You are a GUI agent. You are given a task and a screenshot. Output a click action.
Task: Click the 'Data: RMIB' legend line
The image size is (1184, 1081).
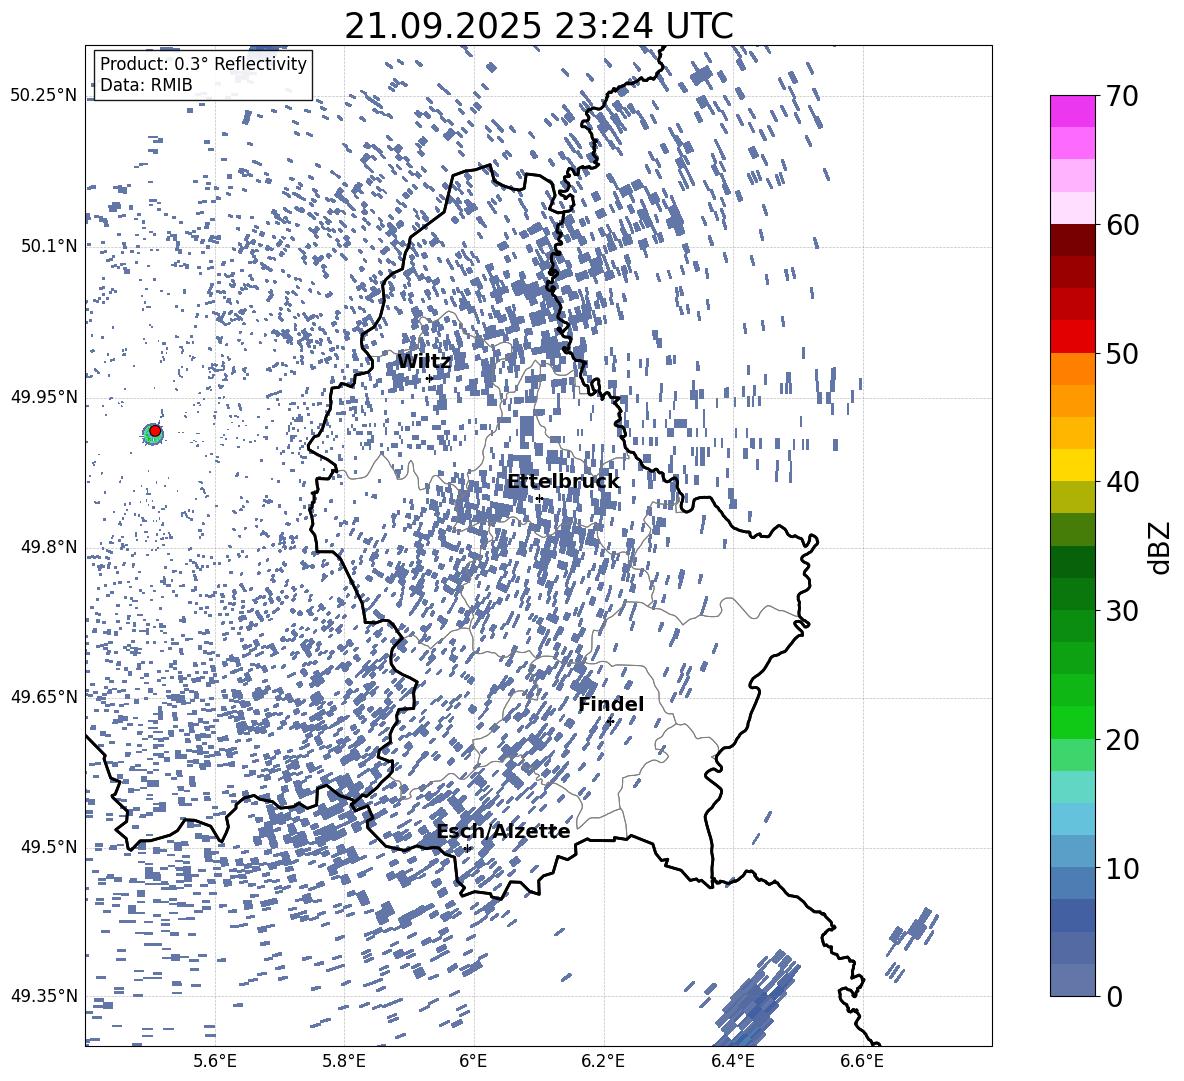(146, 85)
